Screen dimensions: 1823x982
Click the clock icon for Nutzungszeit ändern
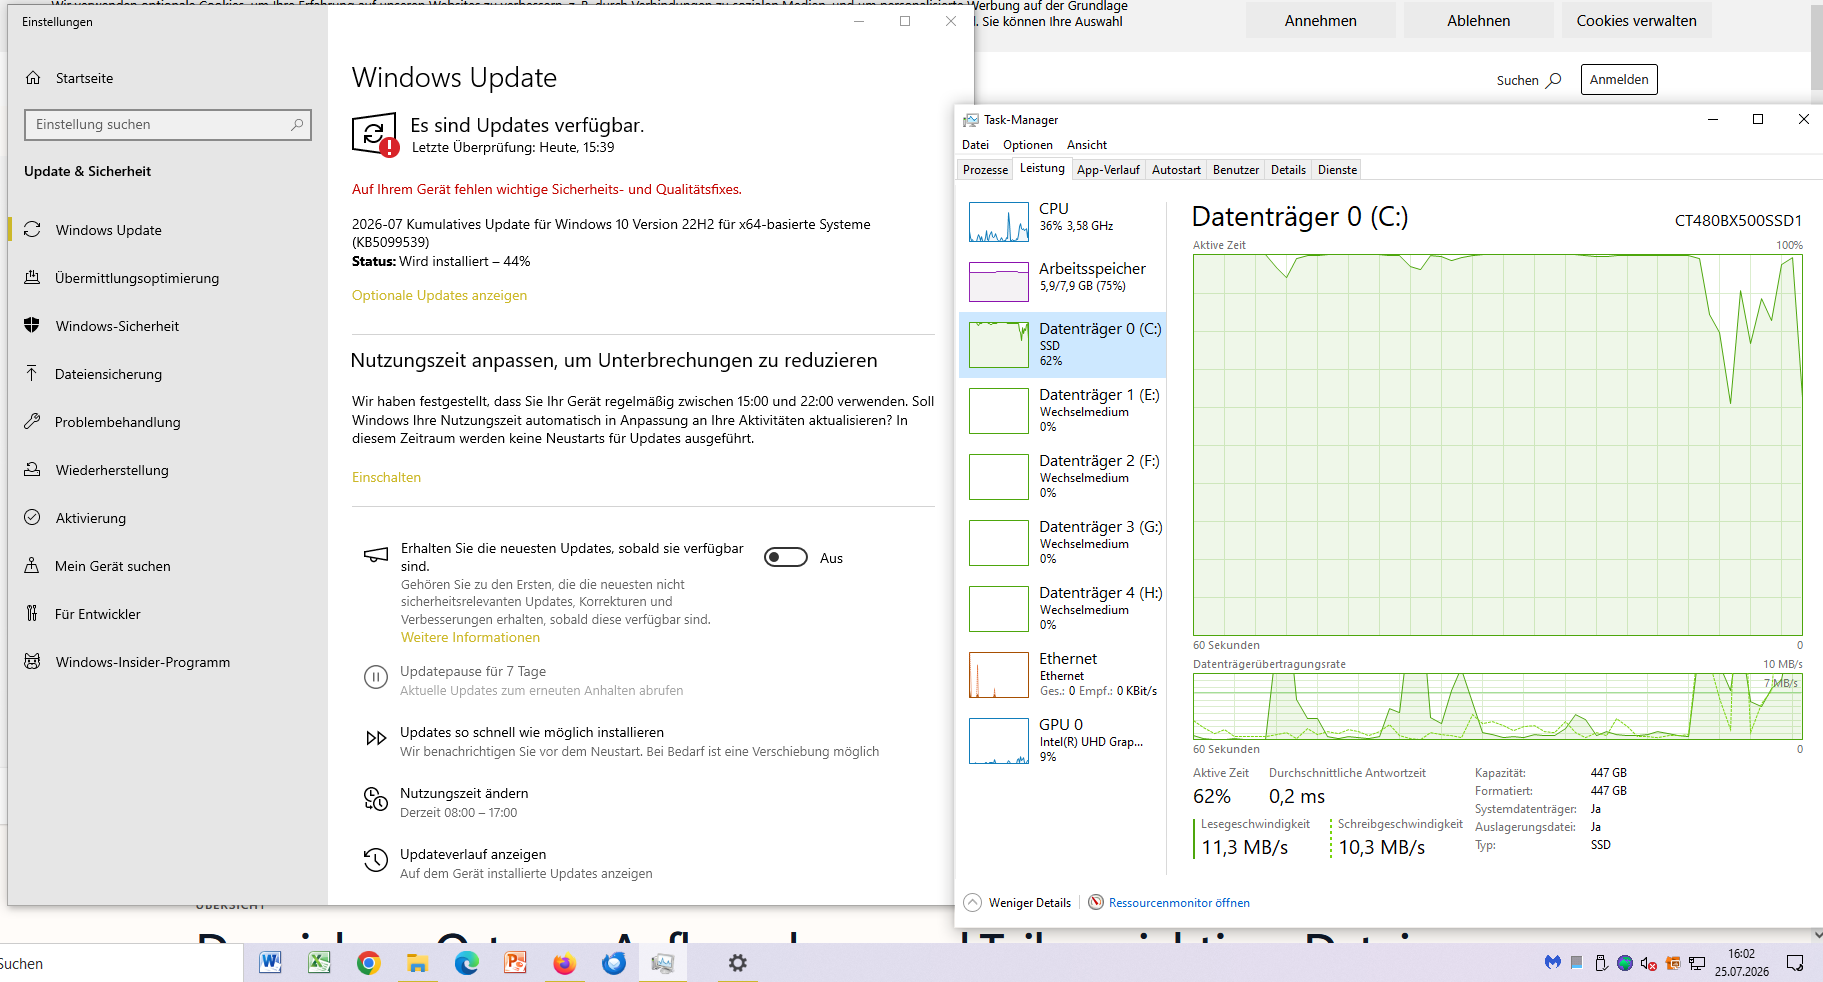pyautogui.click(x=375, y=799)
